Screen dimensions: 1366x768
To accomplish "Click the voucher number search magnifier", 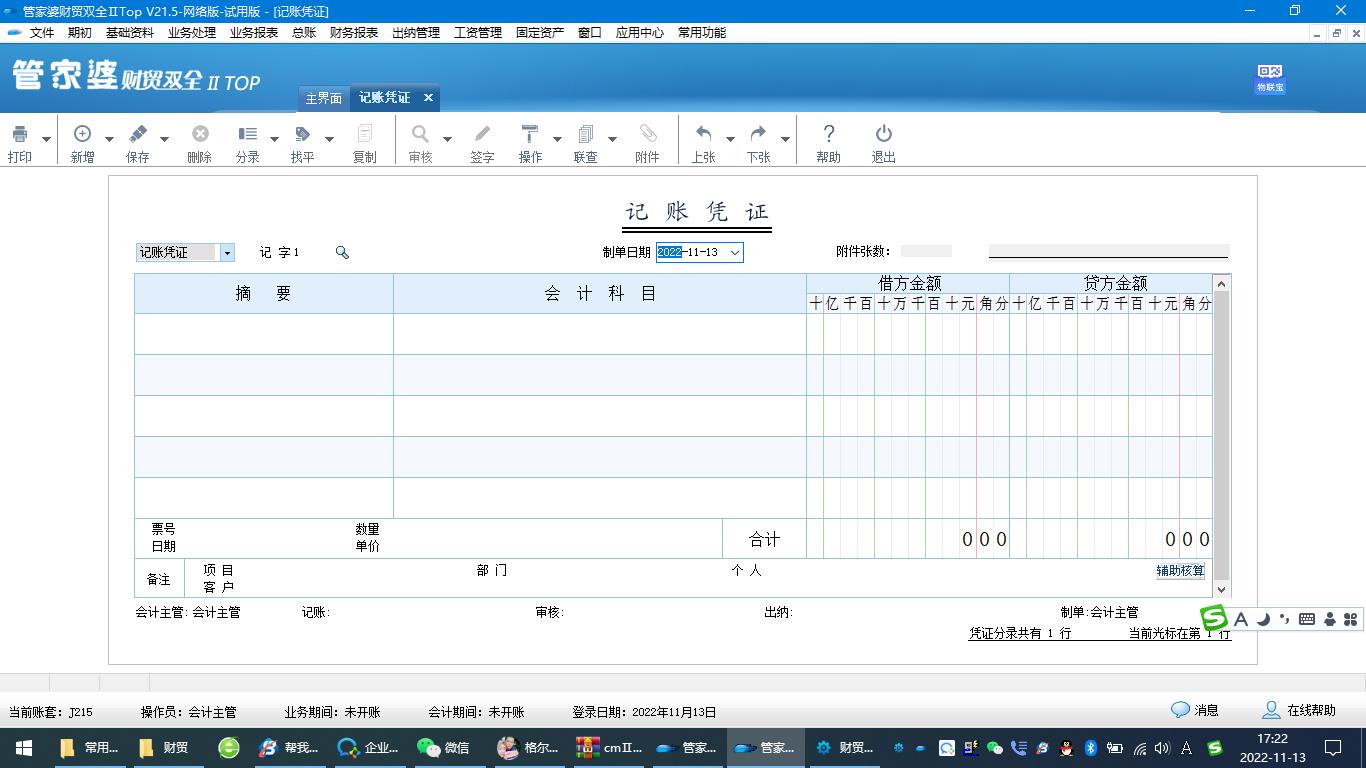I will click(342, 253).
